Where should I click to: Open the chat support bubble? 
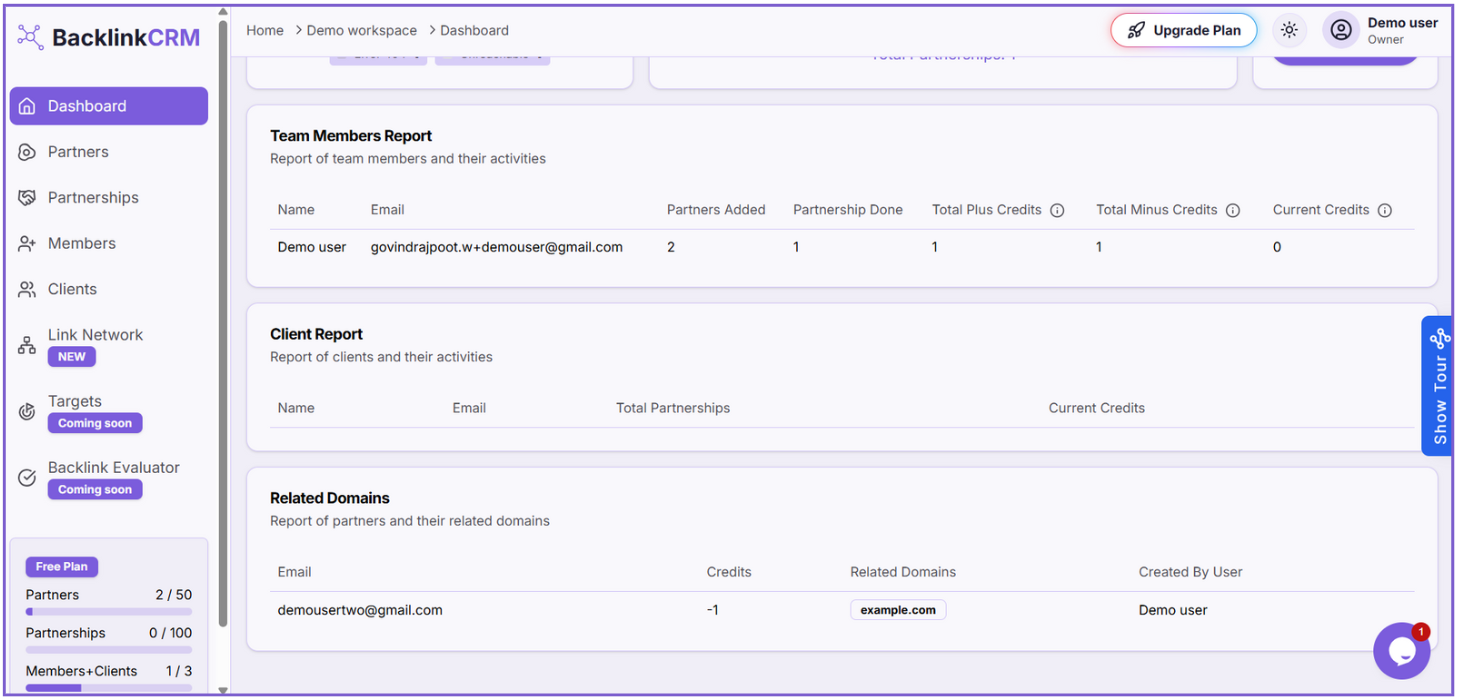point(1401,651)
